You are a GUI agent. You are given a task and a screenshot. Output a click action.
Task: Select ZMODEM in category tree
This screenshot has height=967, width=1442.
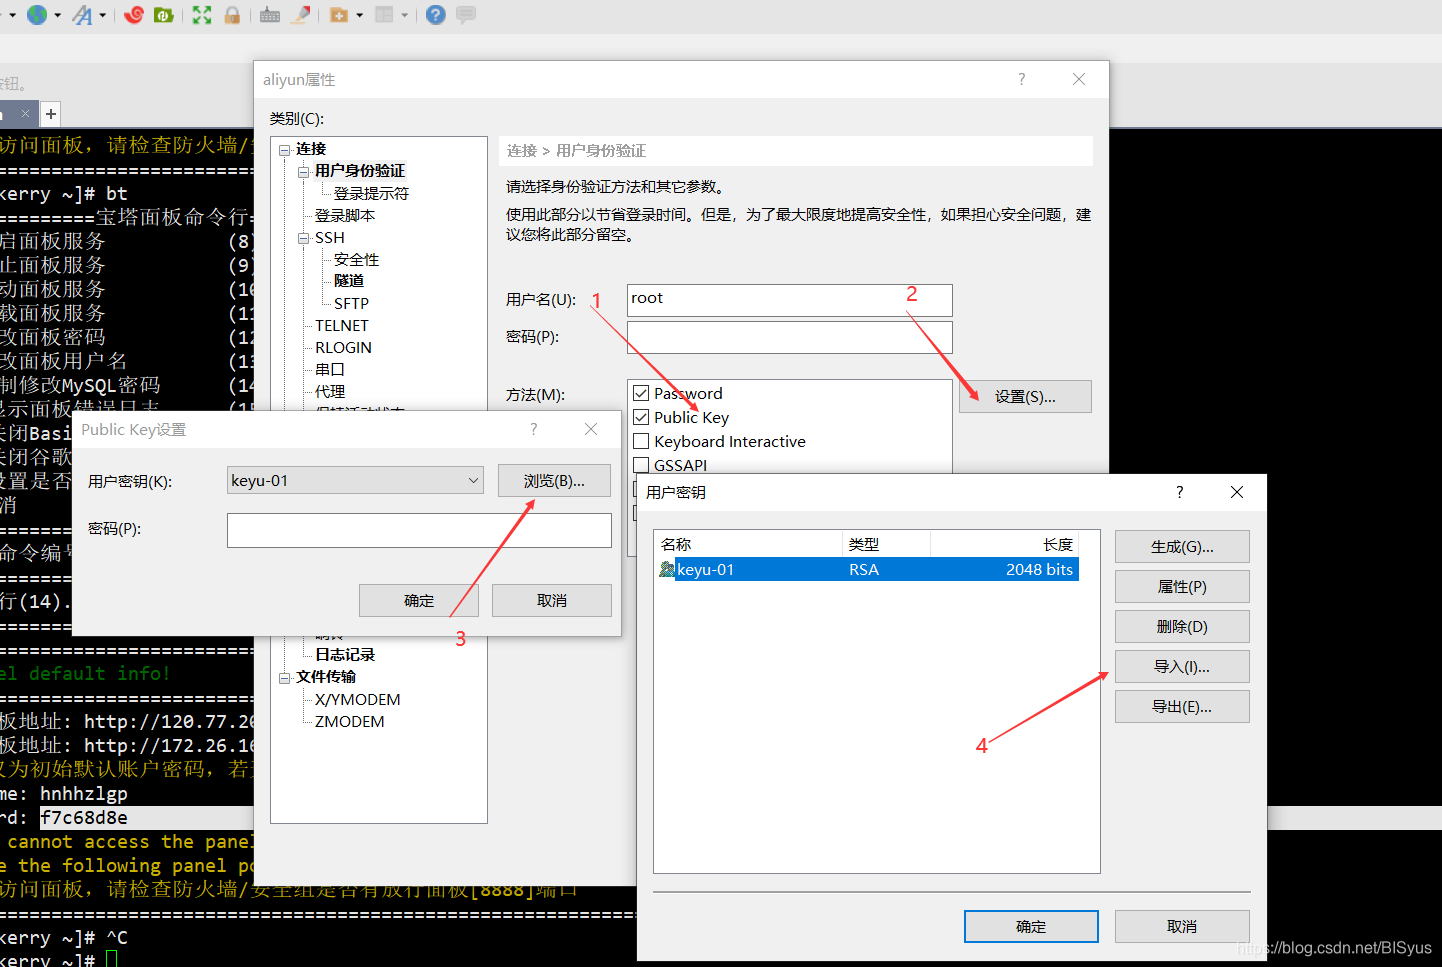(x=349, y=721)
